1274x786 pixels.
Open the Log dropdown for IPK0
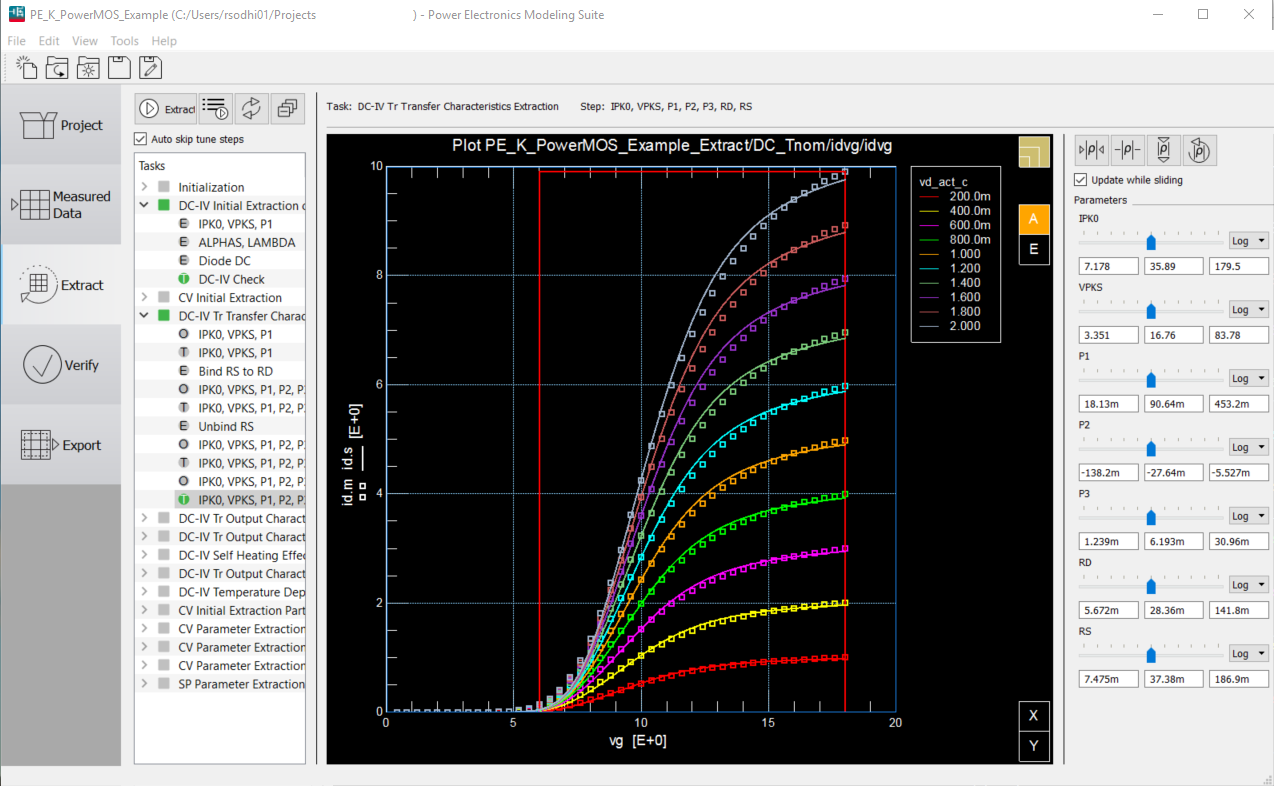tap(1247, 241)
